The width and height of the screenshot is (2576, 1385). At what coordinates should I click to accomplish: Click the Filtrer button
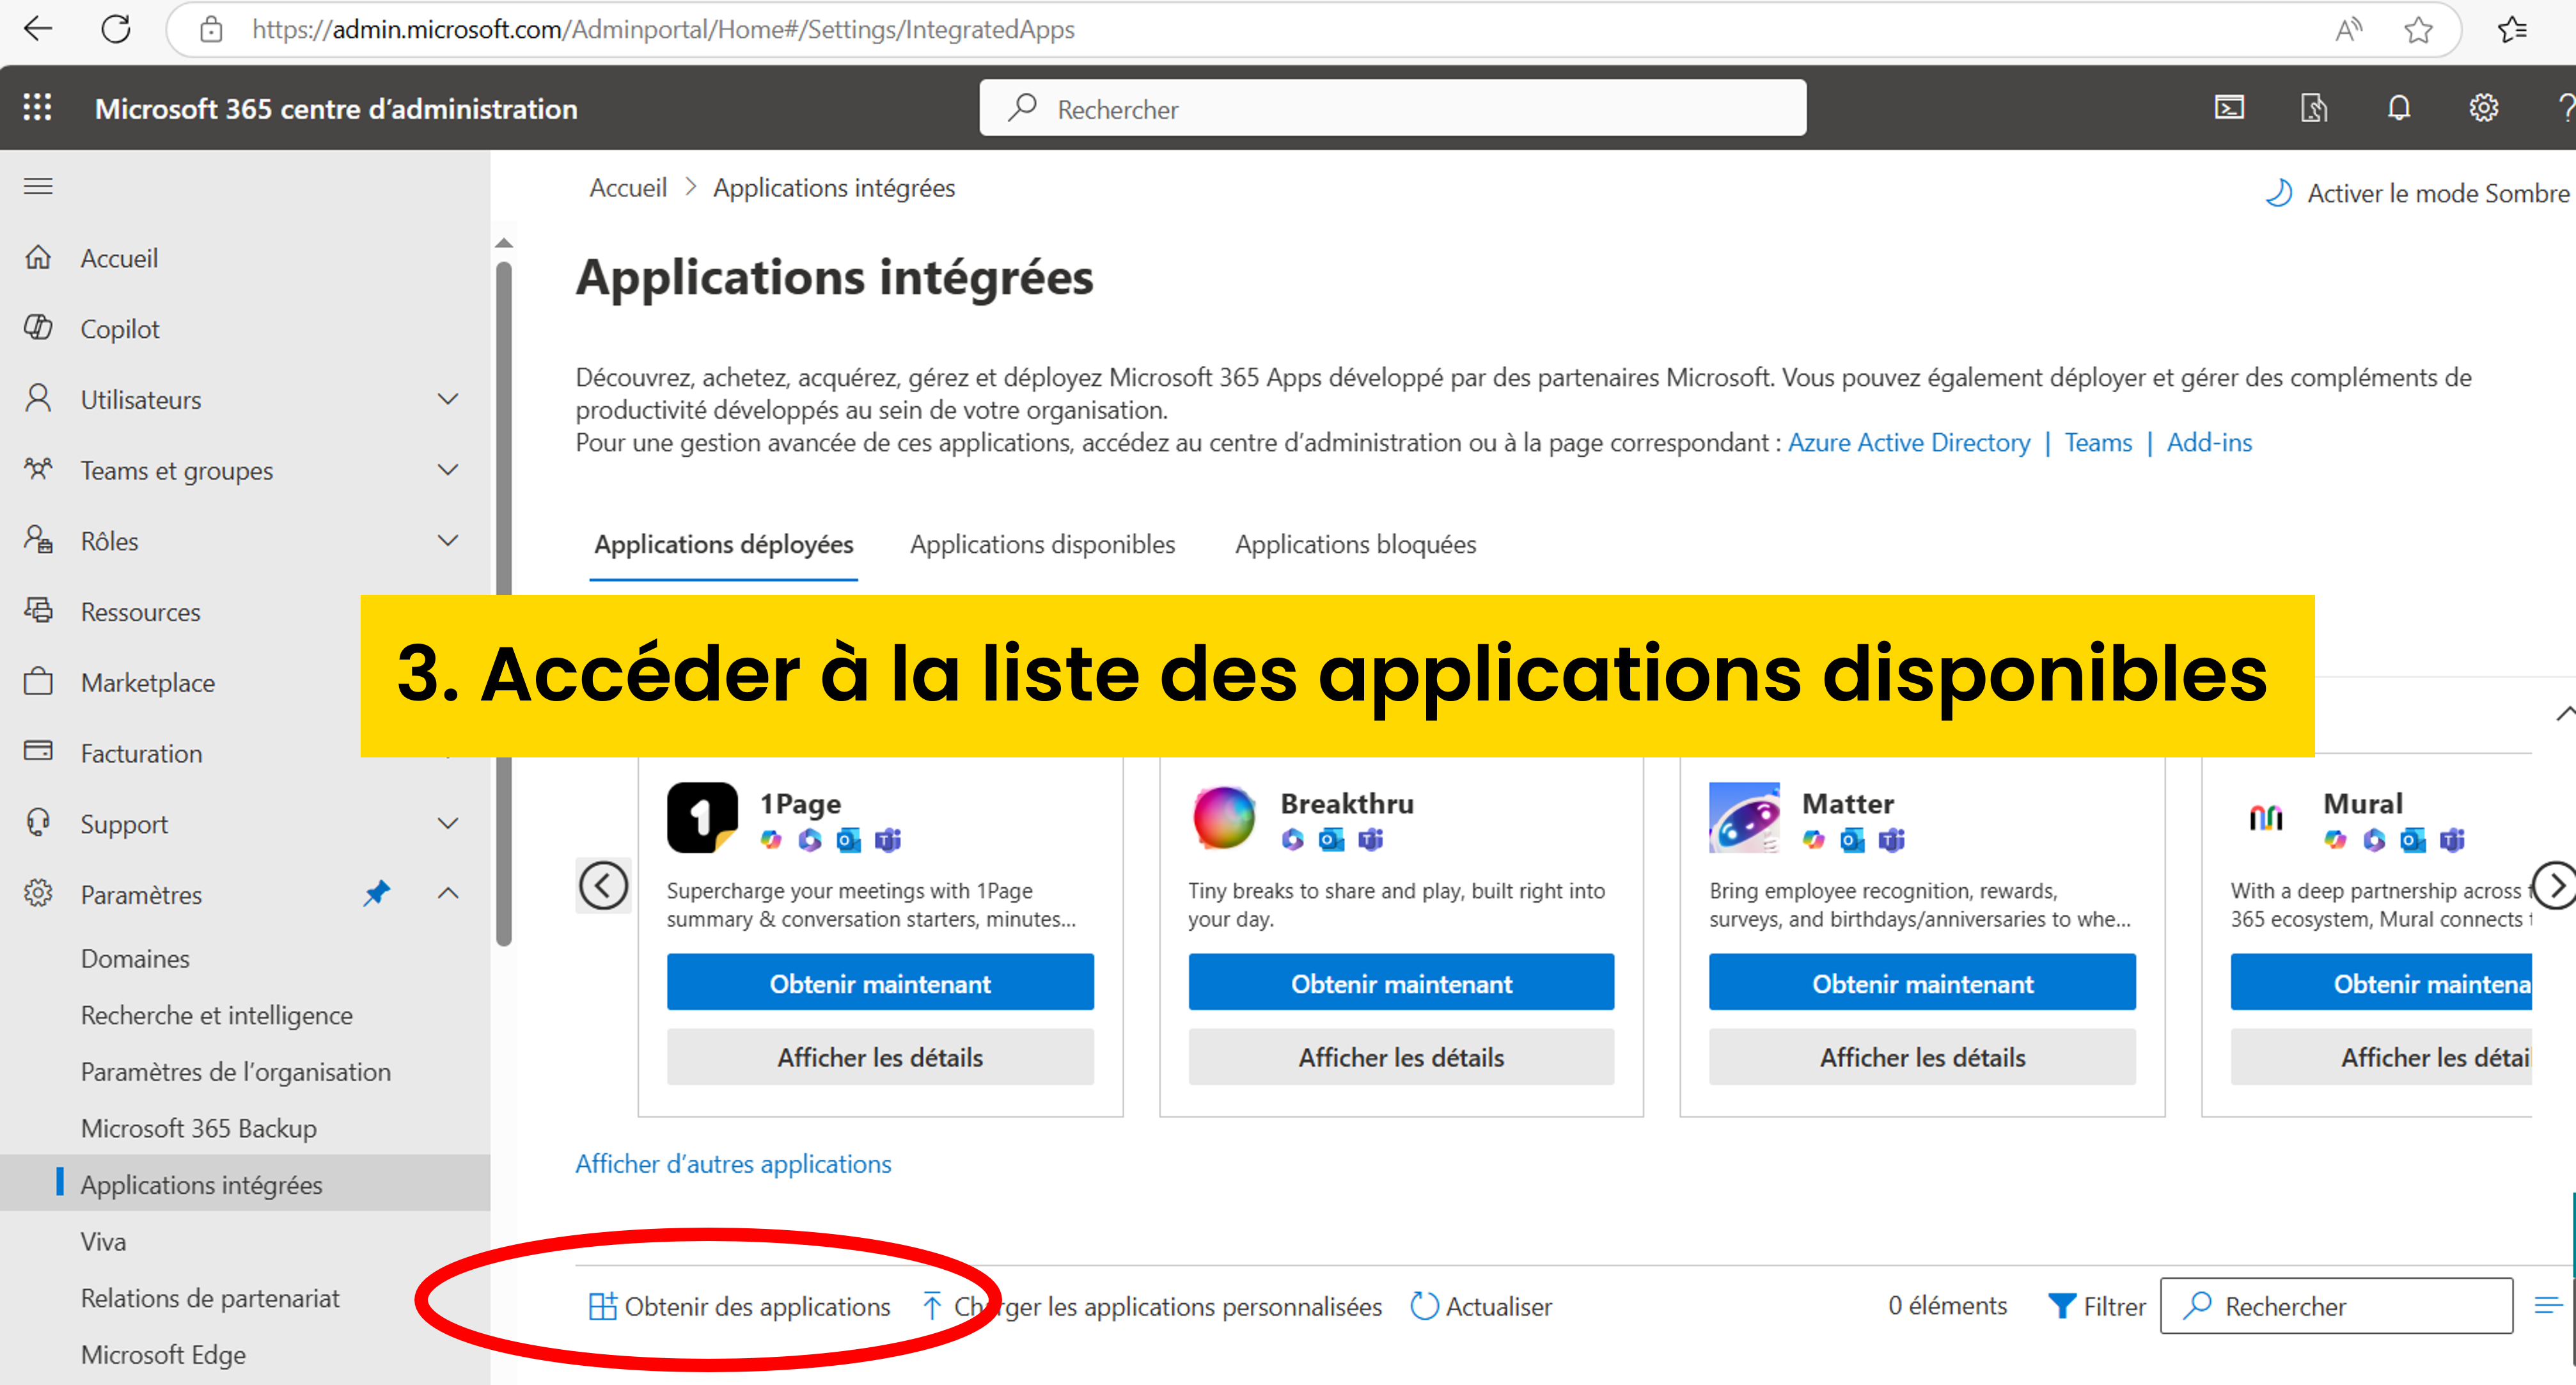click(x=2097, y=1306)
